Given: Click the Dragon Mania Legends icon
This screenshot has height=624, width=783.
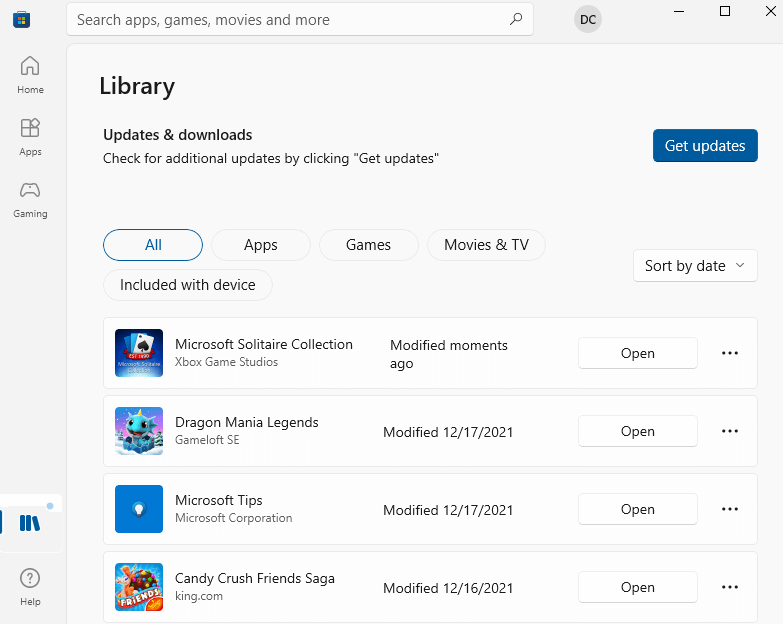Looking at the screenshot, I should 139,431.
